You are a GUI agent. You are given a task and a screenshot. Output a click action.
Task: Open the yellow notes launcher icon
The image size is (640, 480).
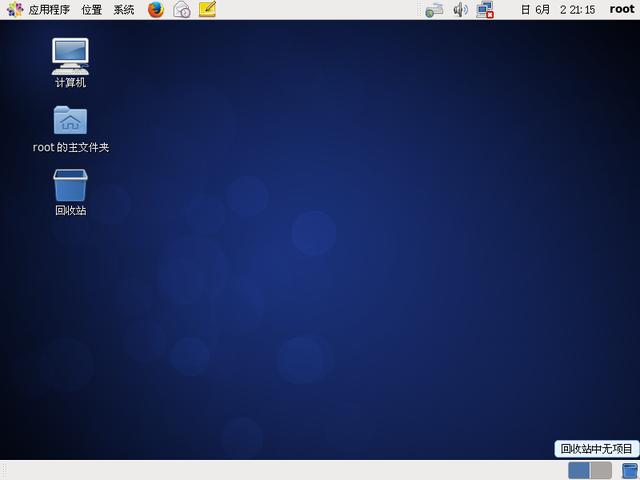click(x=207, y=9)
